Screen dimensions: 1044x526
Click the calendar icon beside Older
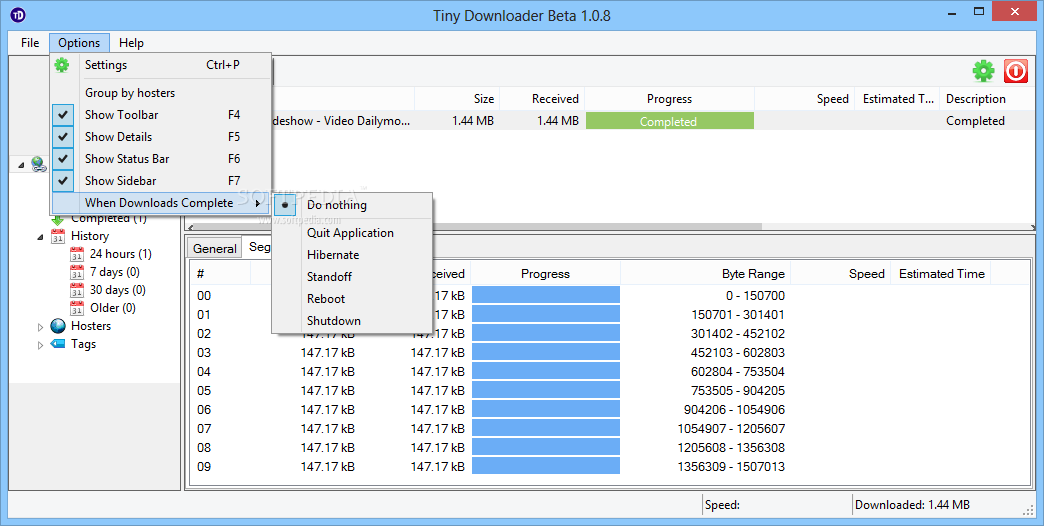tap(77, 308)
